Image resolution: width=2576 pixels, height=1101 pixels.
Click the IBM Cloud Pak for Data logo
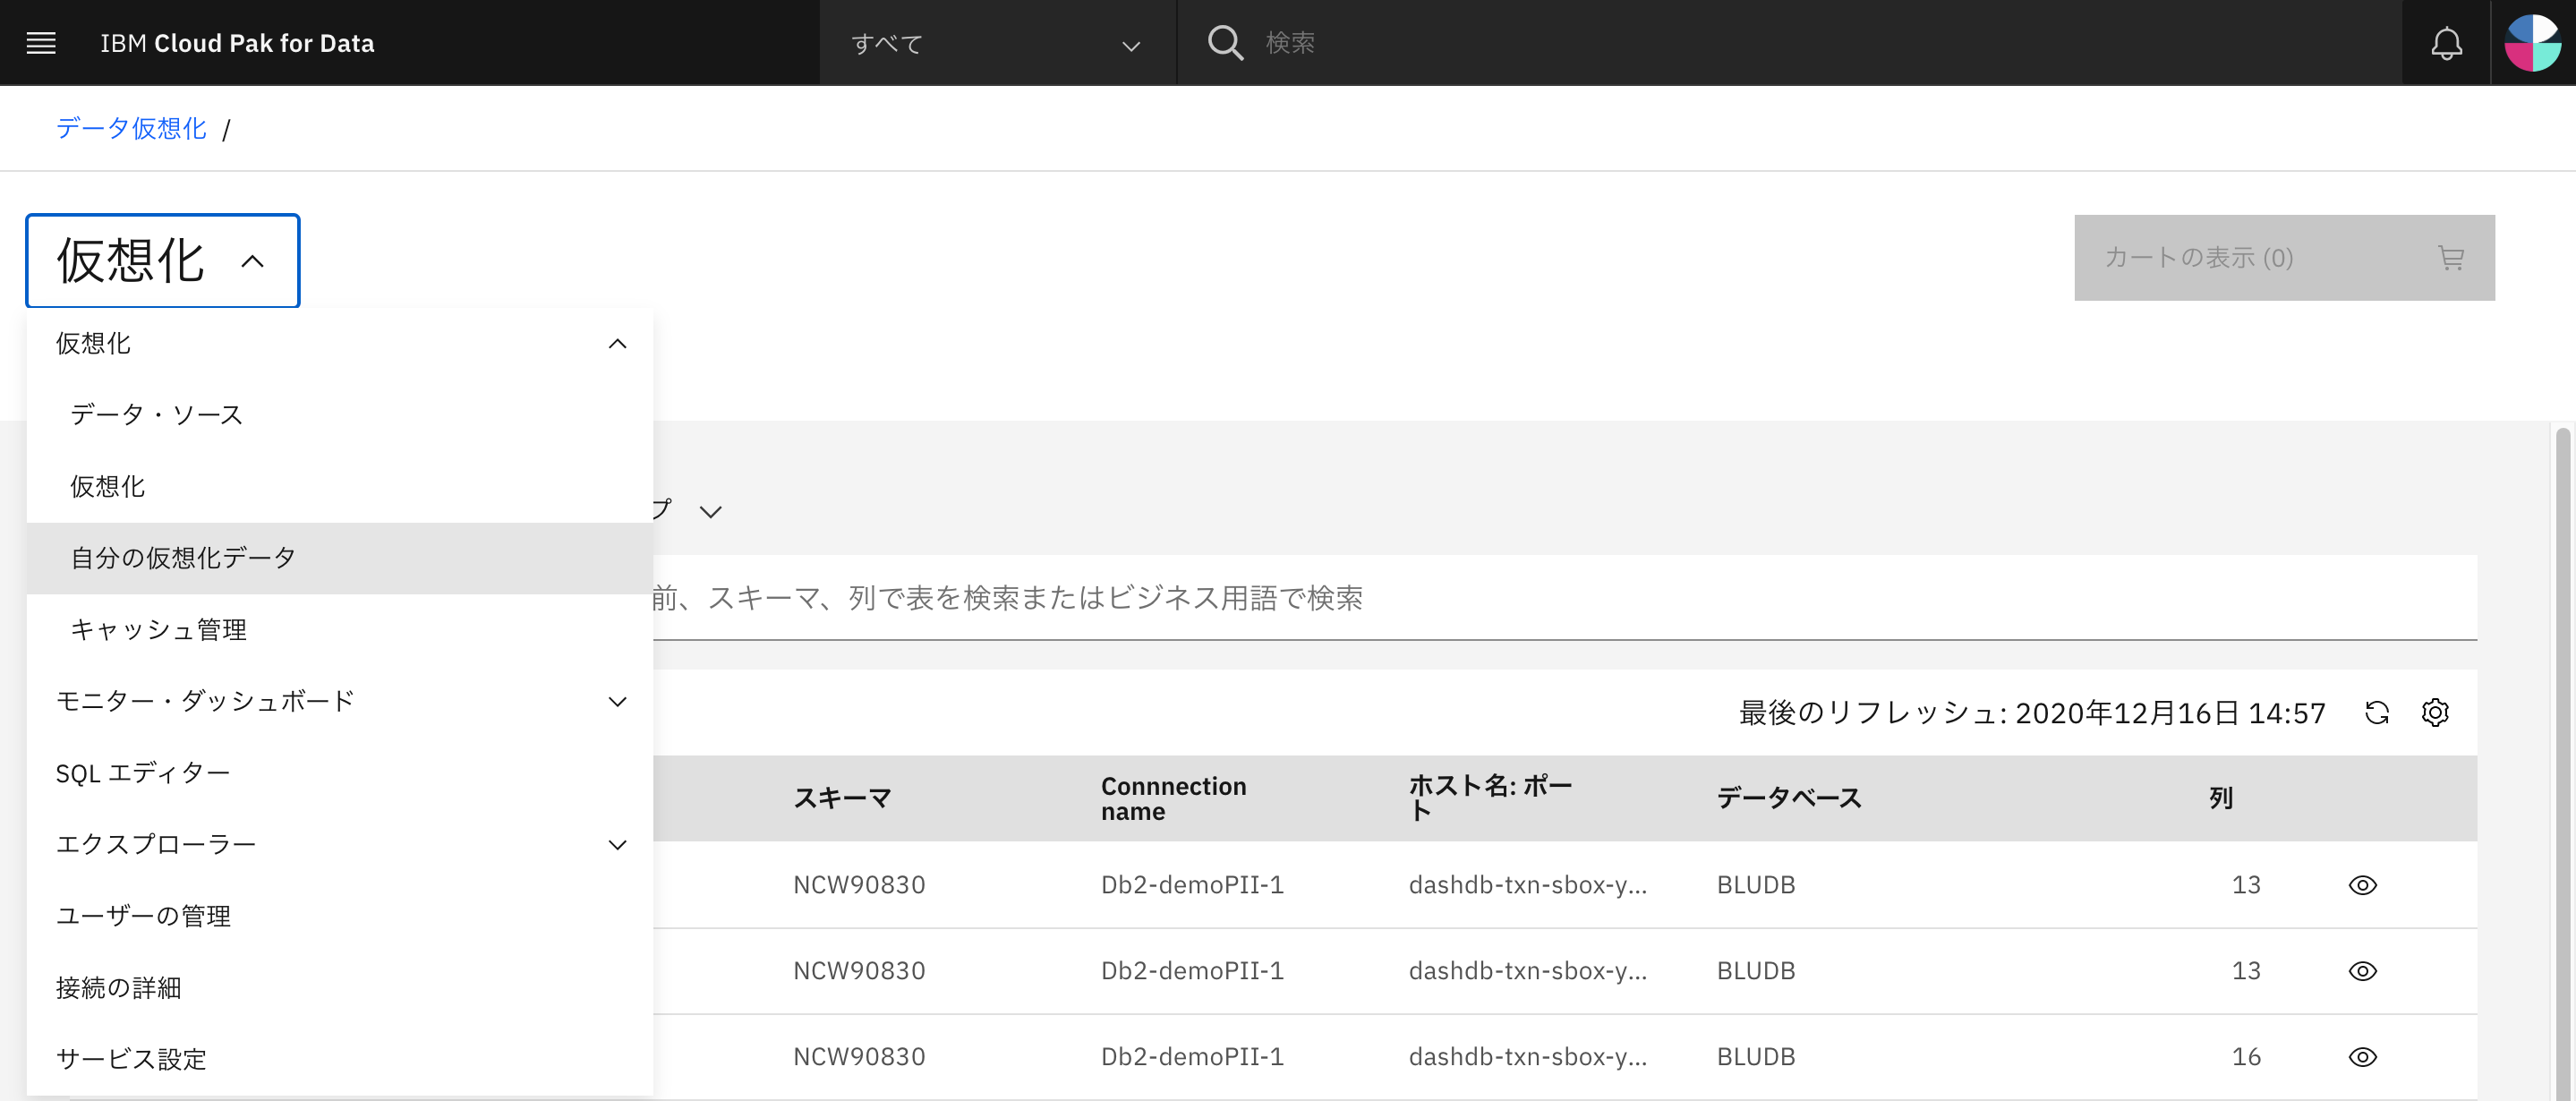(236, 43)
